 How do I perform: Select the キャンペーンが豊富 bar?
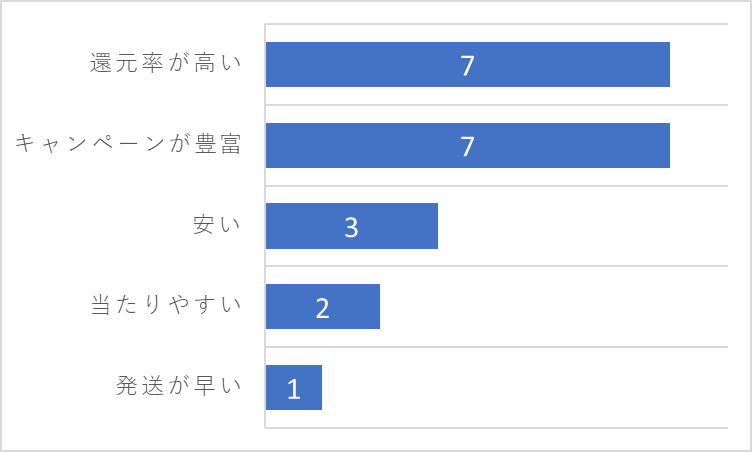pos(468,145)
